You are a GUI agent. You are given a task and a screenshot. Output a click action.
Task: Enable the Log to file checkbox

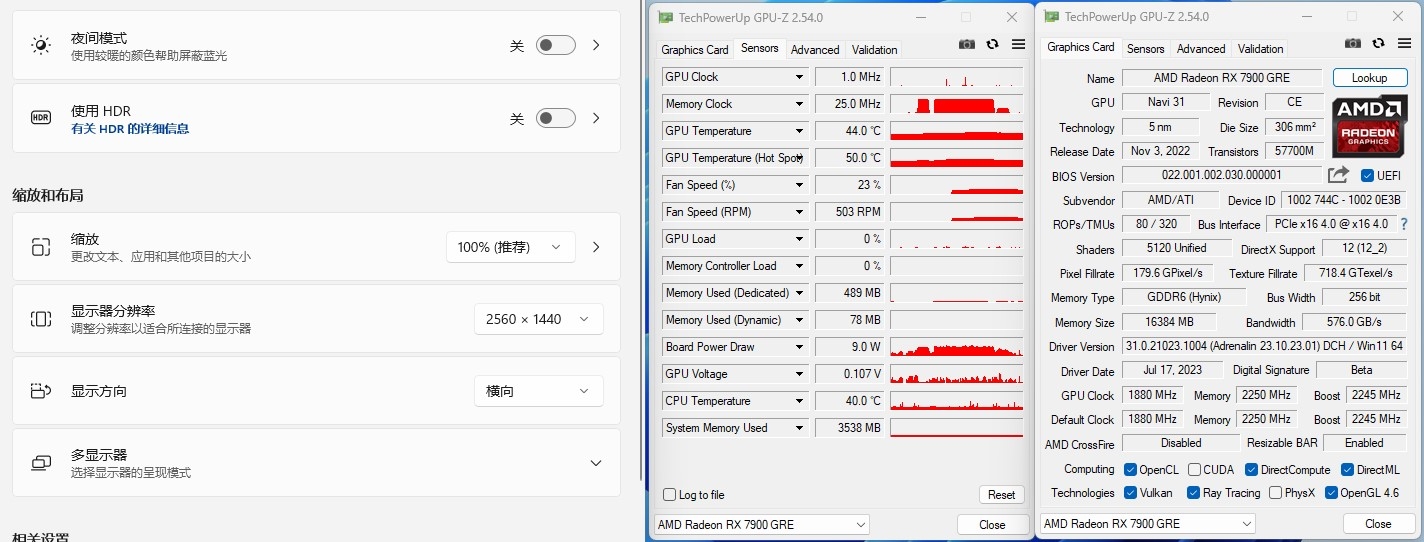670,495
